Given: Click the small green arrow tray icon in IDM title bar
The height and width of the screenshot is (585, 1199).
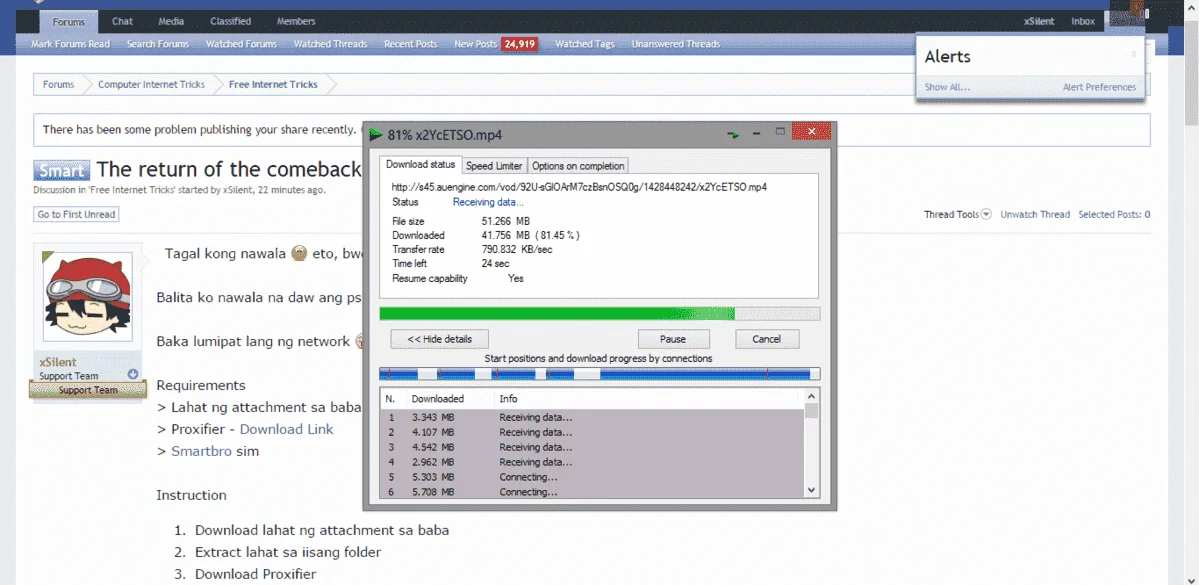Looking at the screenshot, I should [733, 135].
